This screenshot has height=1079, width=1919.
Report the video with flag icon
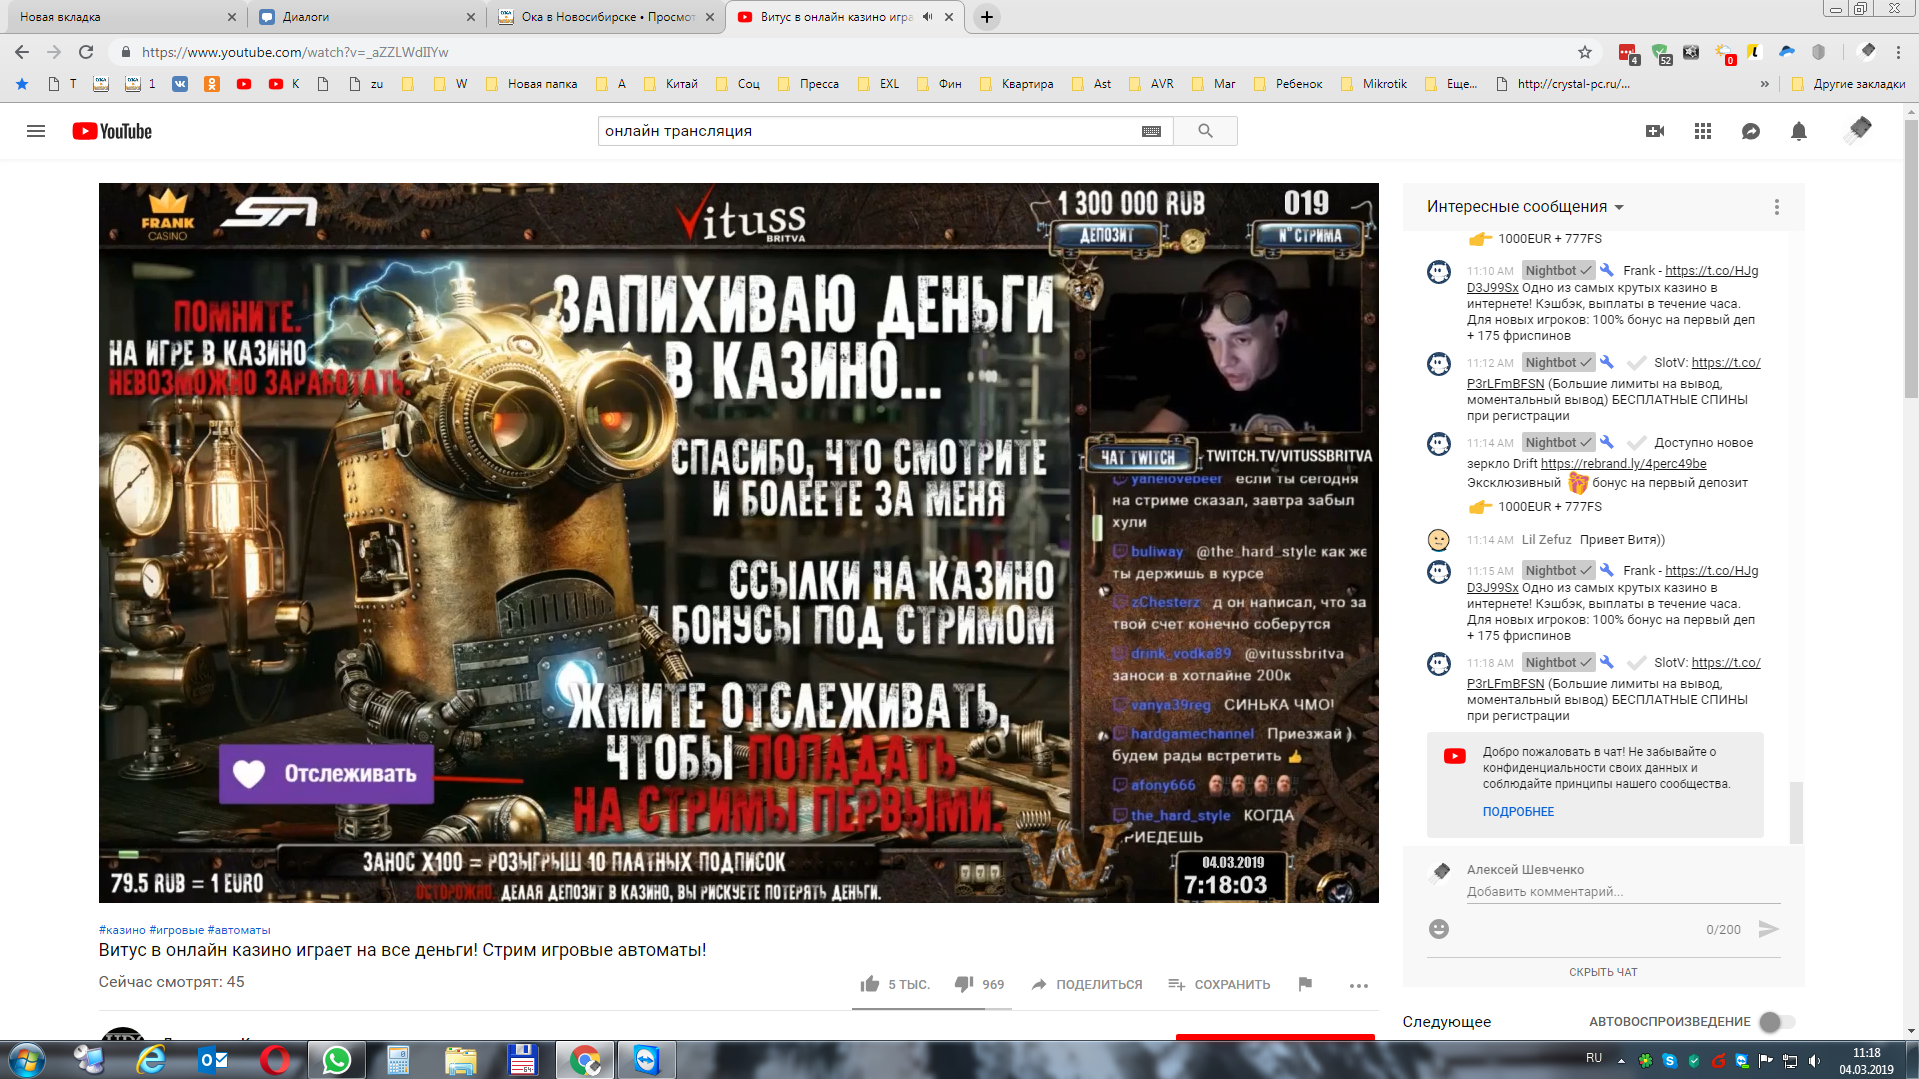1305,984
